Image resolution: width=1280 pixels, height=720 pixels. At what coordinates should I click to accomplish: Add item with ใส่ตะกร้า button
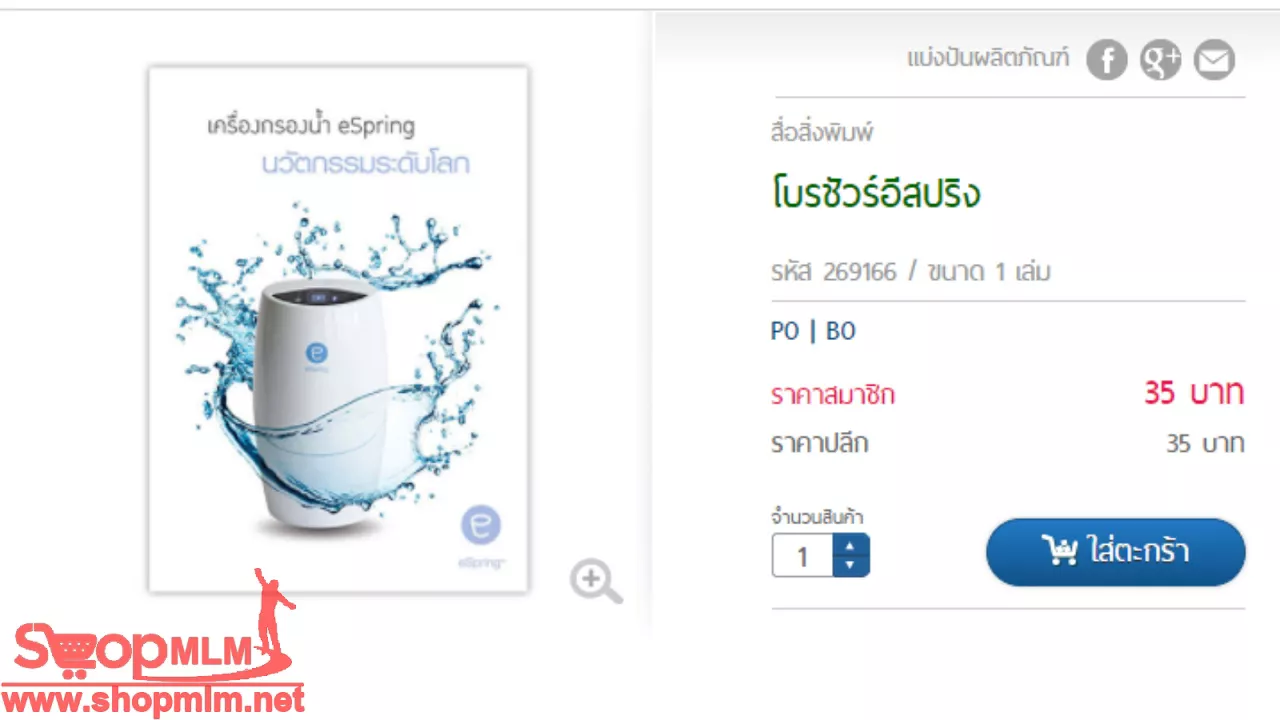(1116, 552)
